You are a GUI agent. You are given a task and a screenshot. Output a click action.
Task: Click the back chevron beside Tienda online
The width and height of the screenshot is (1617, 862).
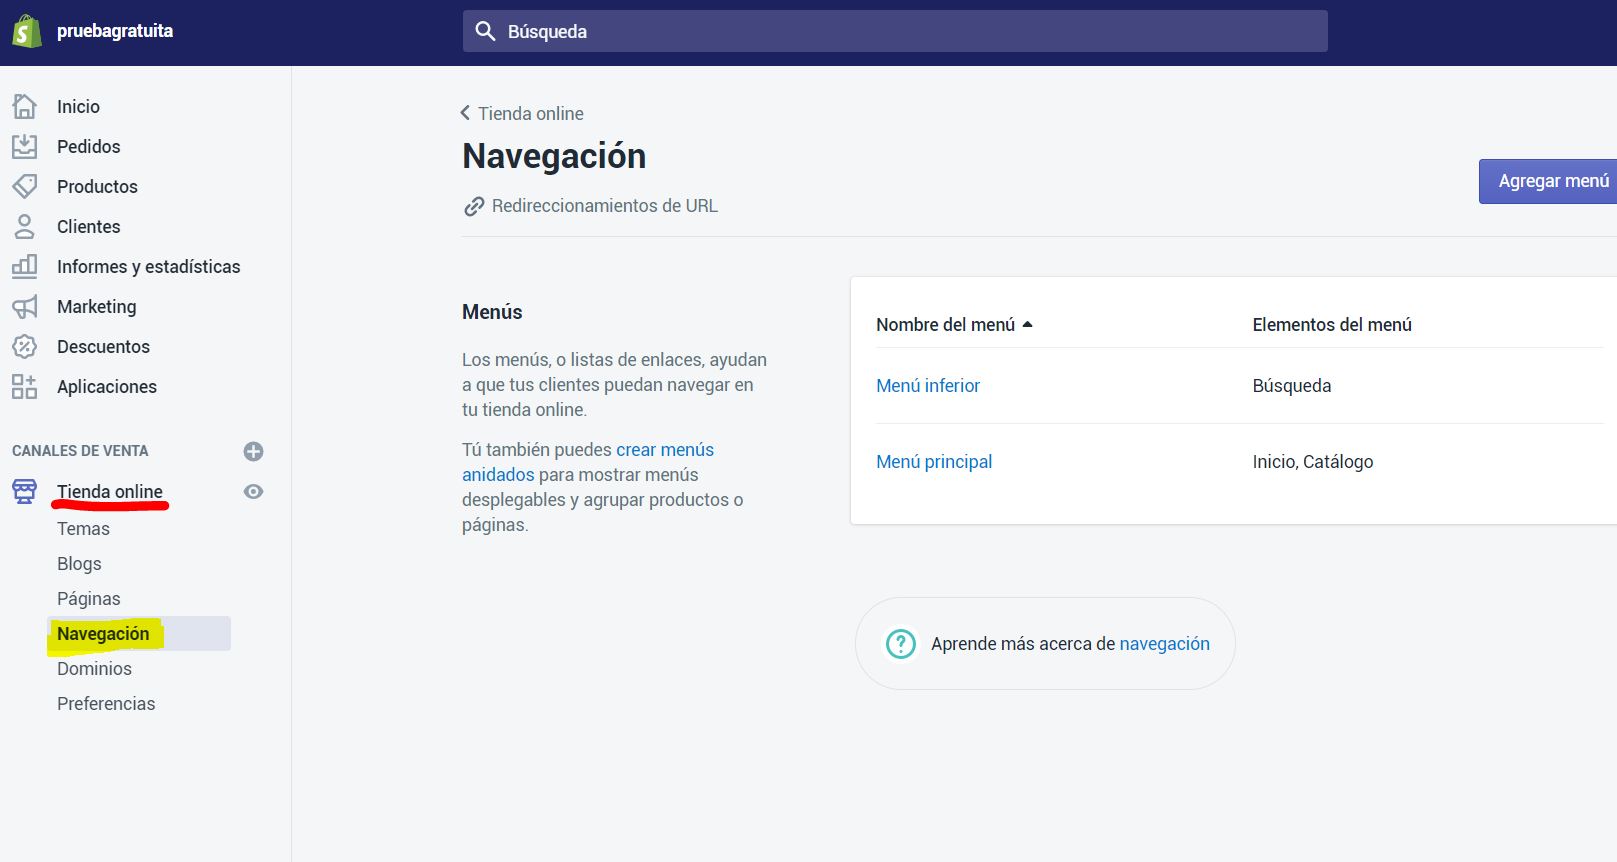point(465,113)
